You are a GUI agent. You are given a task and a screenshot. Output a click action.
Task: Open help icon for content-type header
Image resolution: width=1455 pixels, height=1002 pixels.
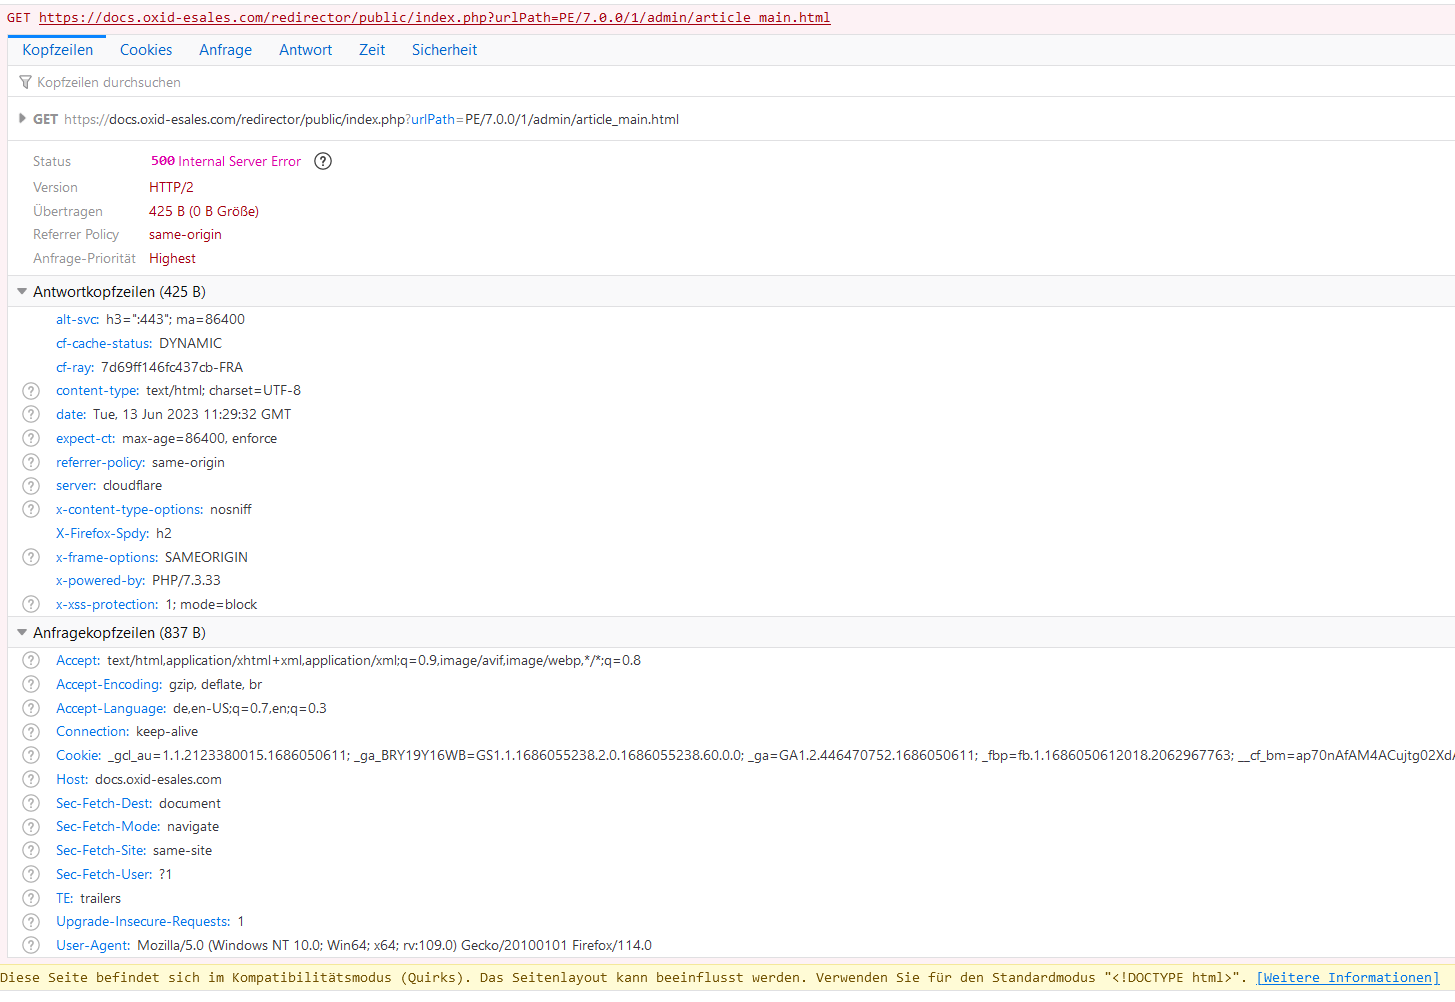click(x=31, y=391)
